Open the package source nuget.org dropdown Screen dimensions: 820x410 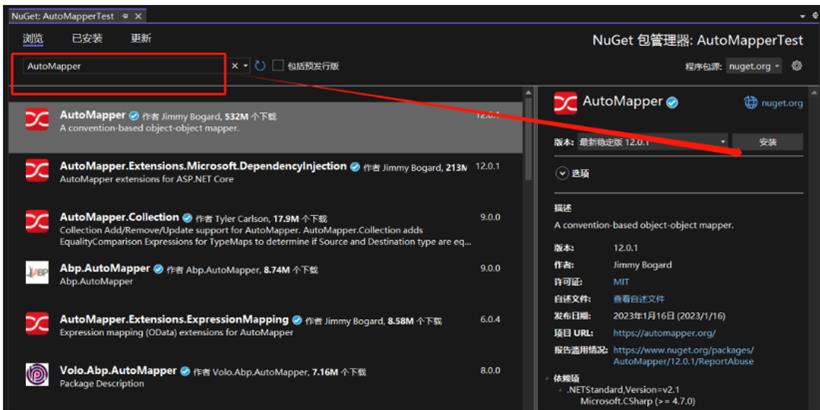click(754, 66)
